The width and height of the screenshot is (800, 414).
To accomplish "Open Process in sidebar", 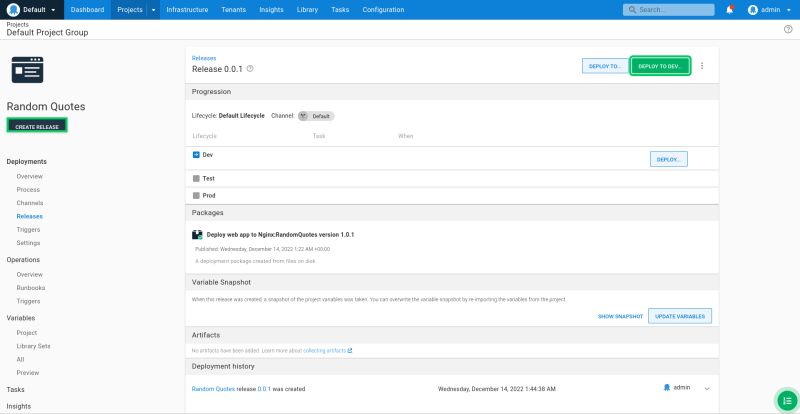I will (x=28, y=189).
